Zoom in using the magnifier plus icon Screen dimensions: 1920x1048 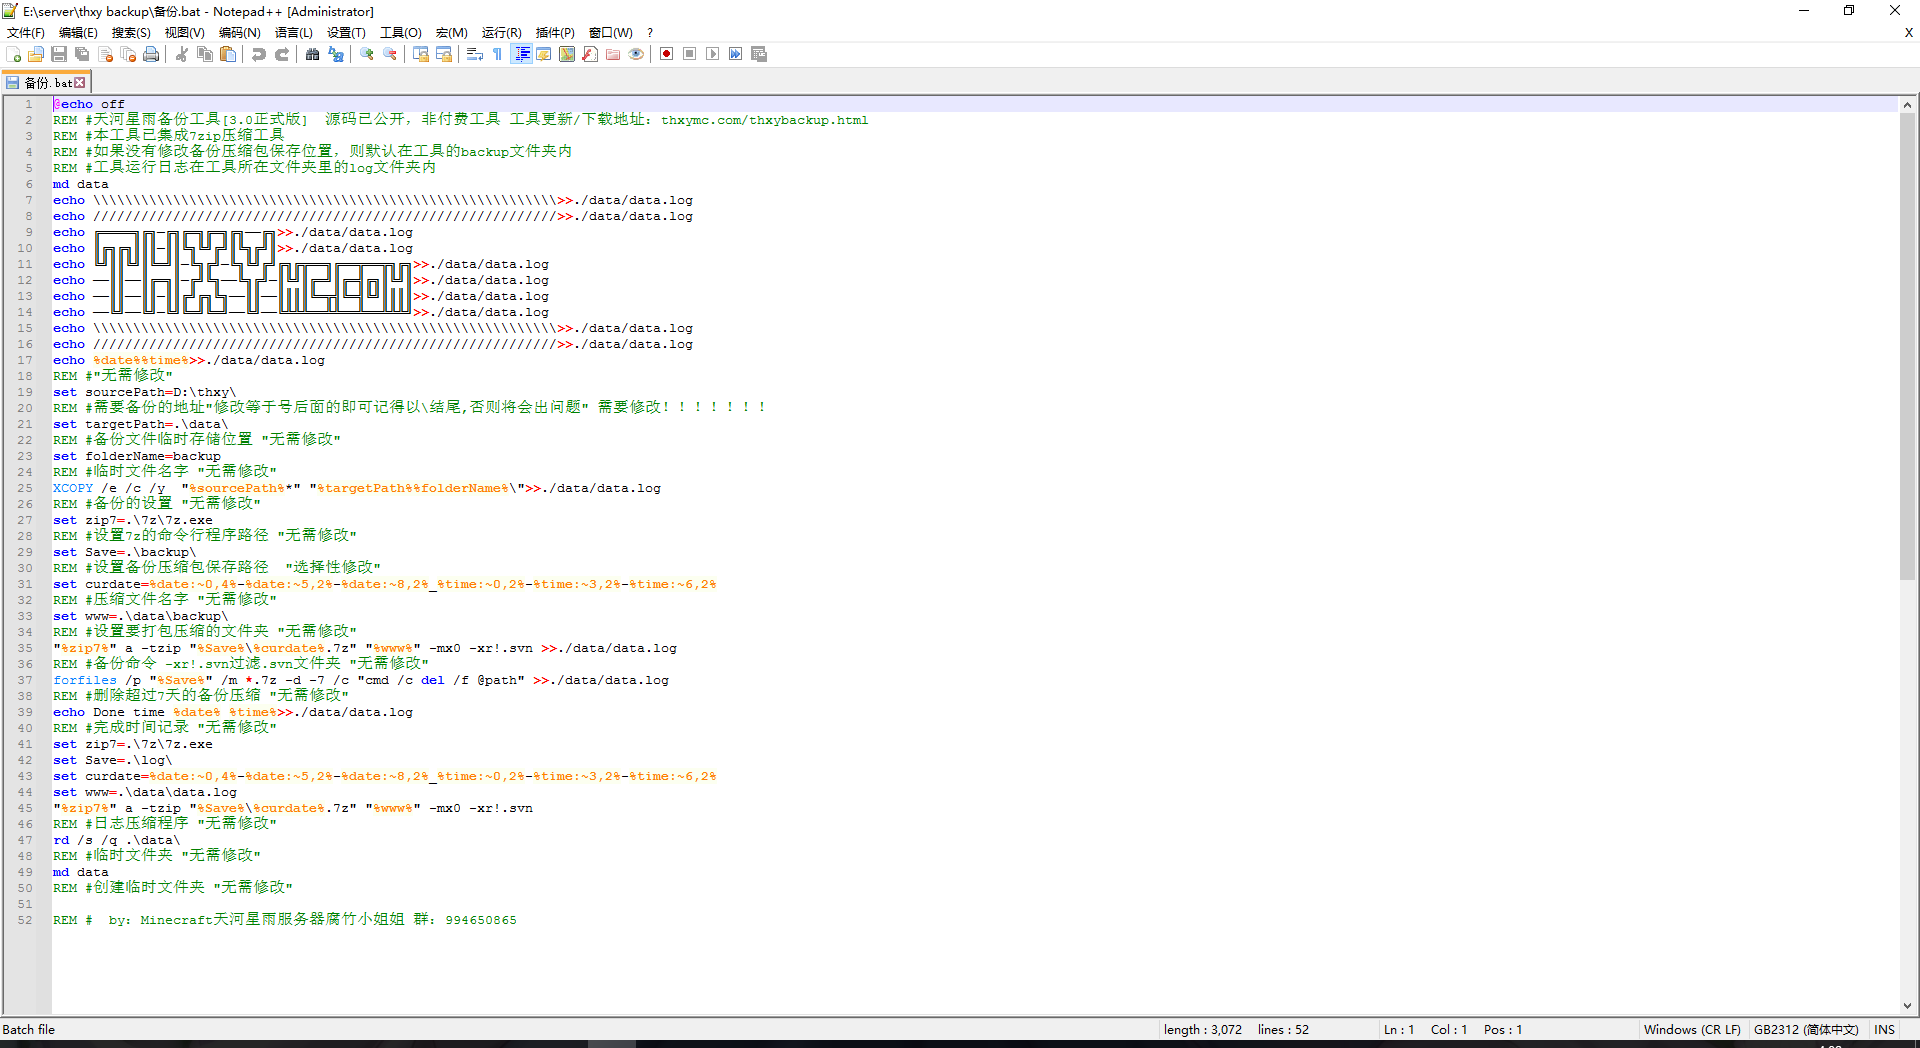coord(367,54)
